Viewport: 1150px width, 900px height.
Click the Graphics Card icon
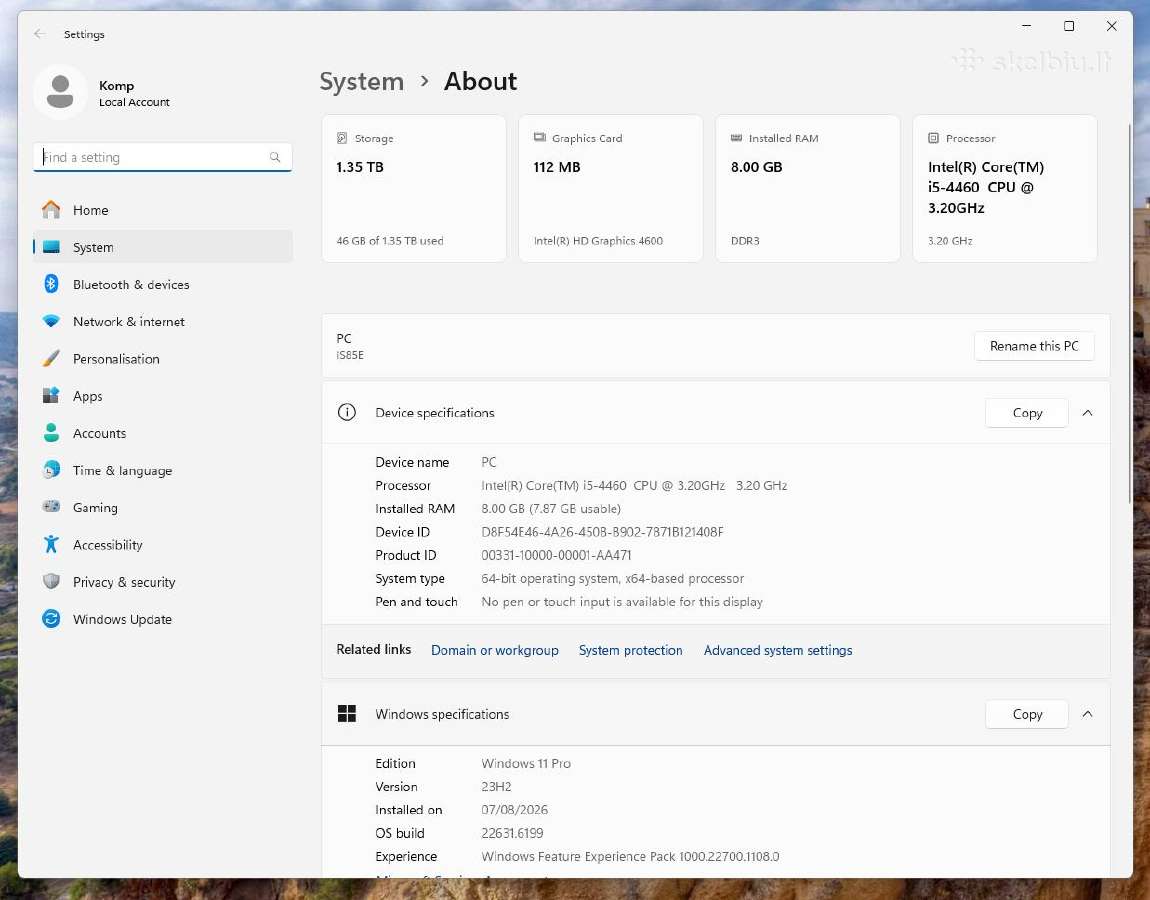(540, 138)
